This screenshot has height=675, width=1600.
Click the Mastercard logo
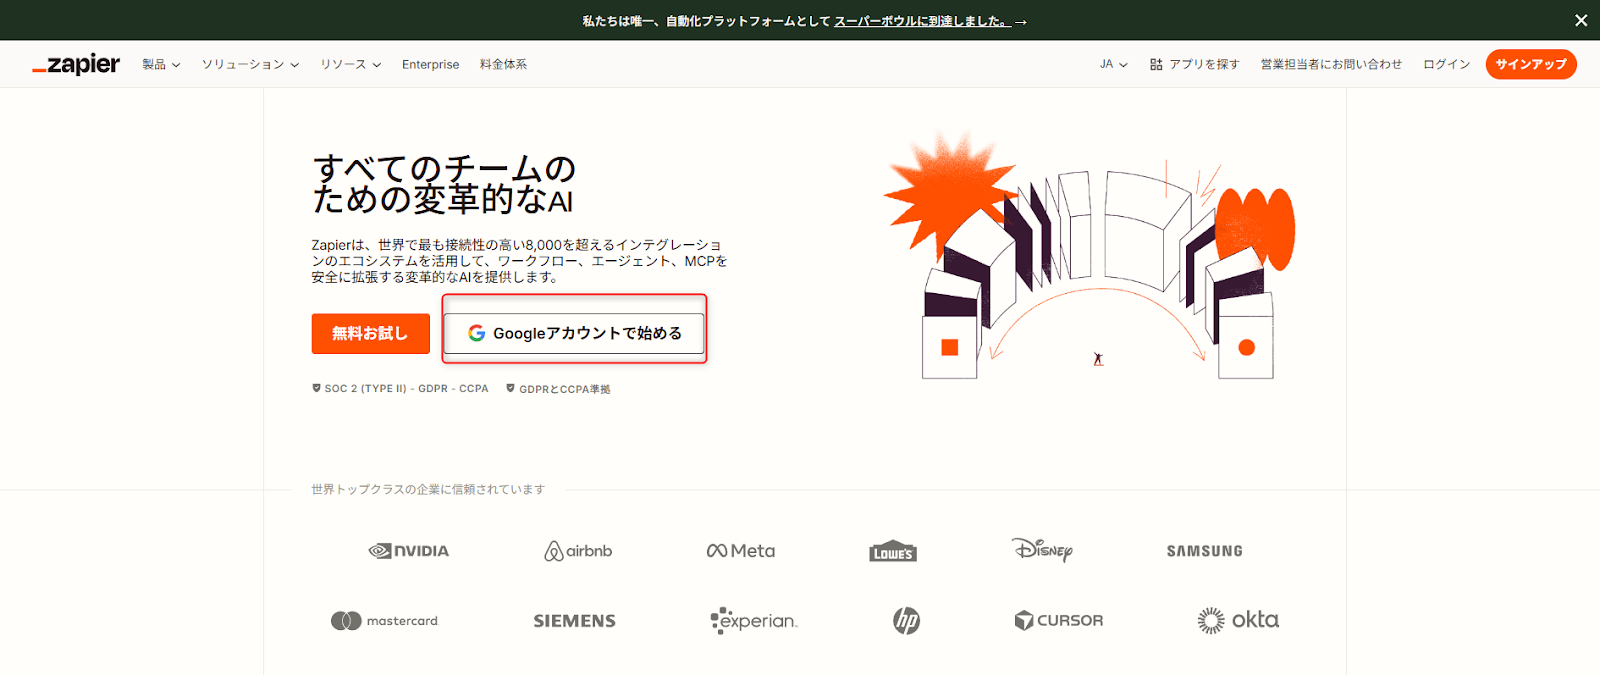tap(385, 621)
